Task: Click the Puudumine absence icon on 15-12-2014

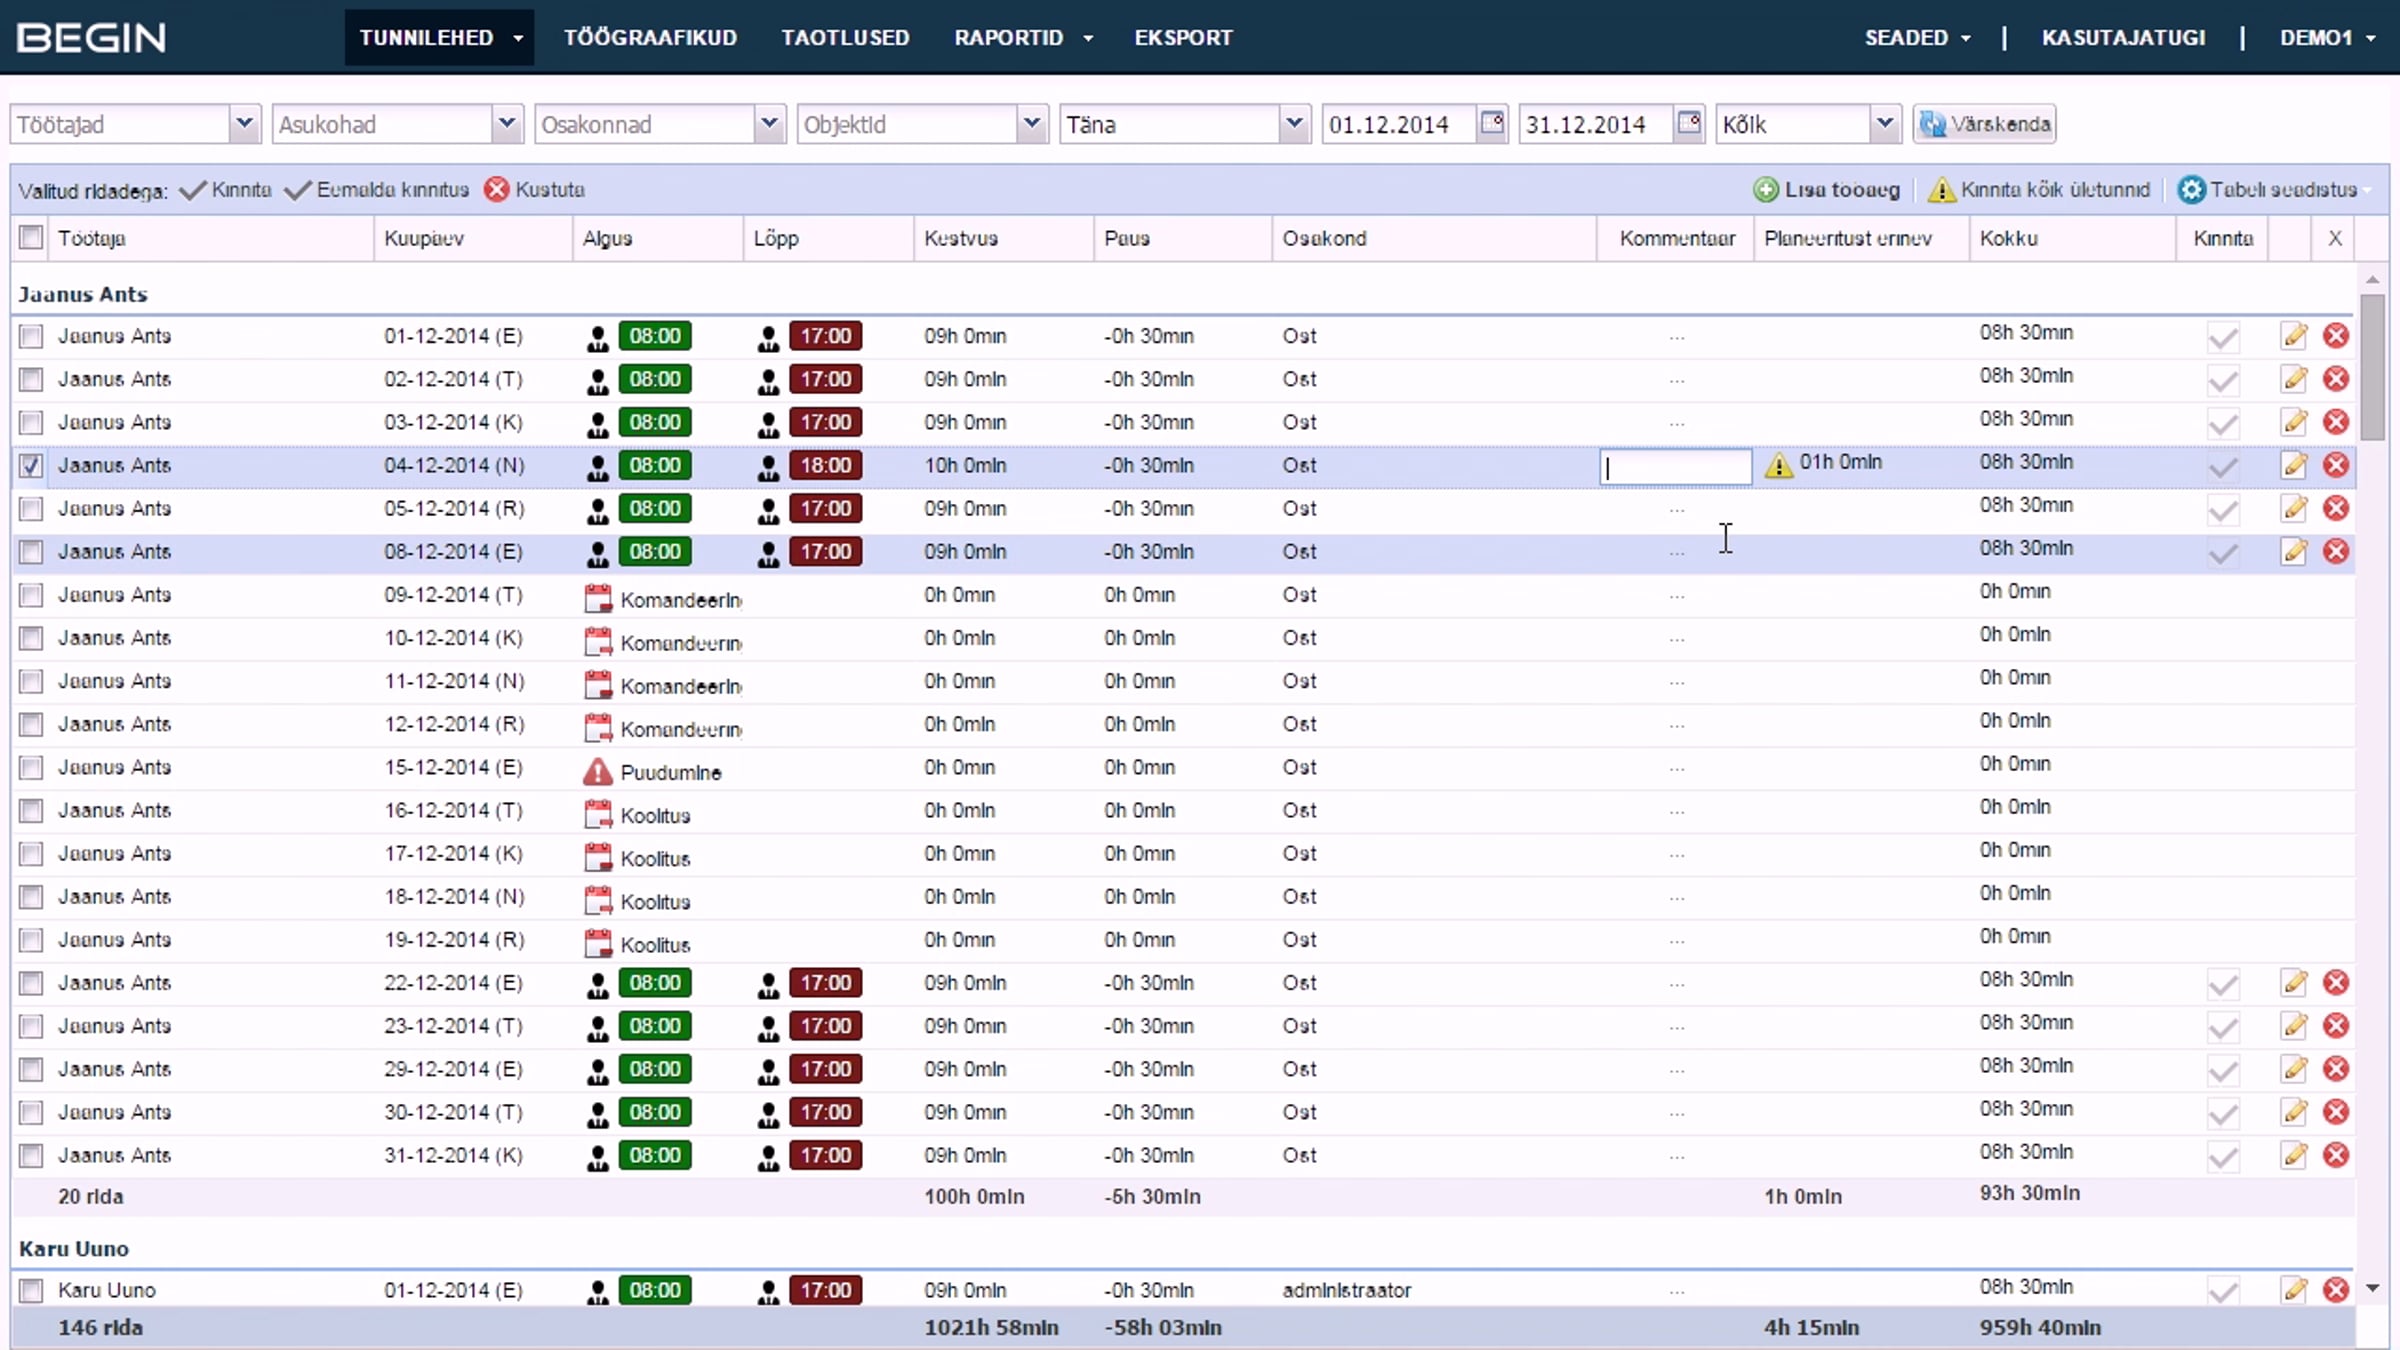Action: point(597,772)
